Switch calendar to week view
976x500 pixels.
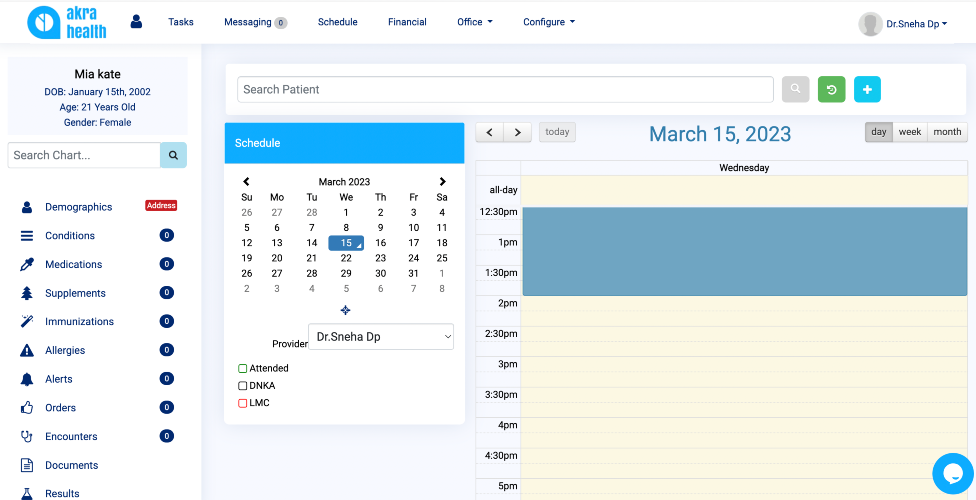[910, 132]
